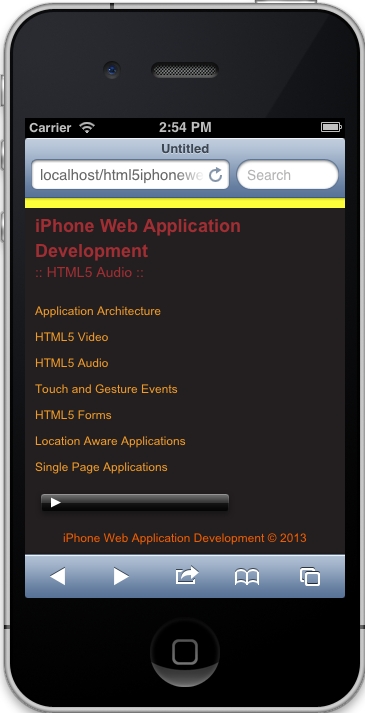Tap the iPhone Web Application Development heading

coord(138,238)
